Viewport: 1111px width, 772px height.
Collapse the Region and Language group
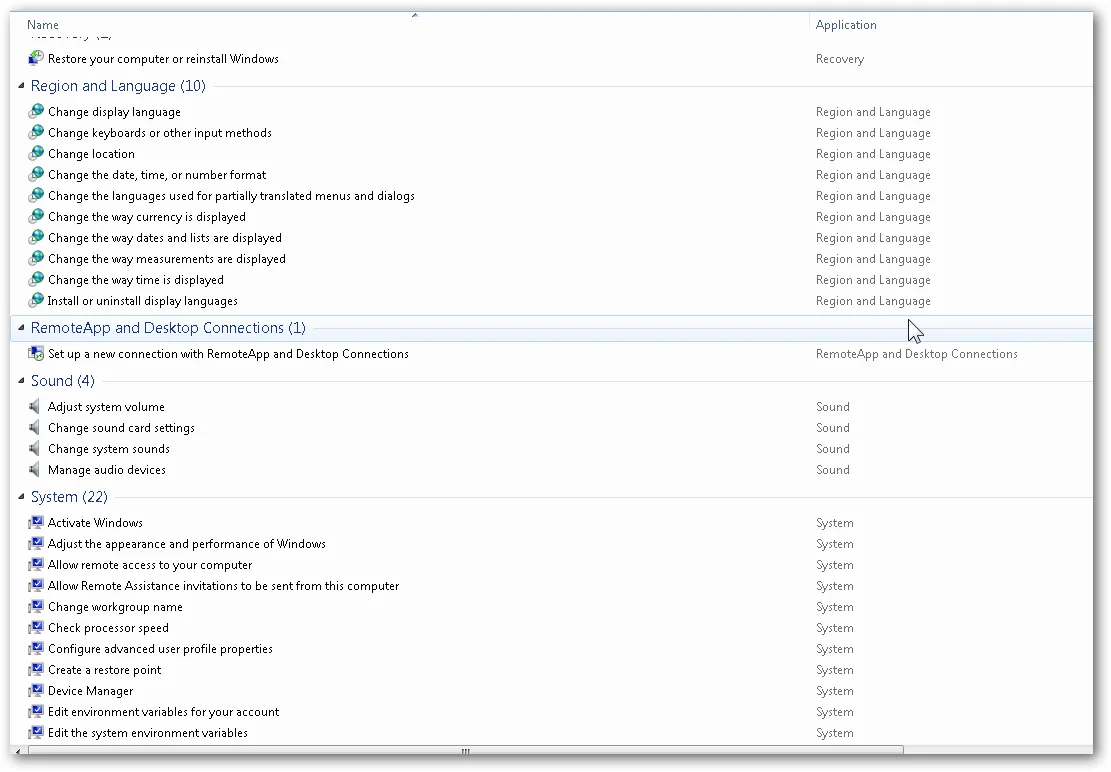click(22, 87)
